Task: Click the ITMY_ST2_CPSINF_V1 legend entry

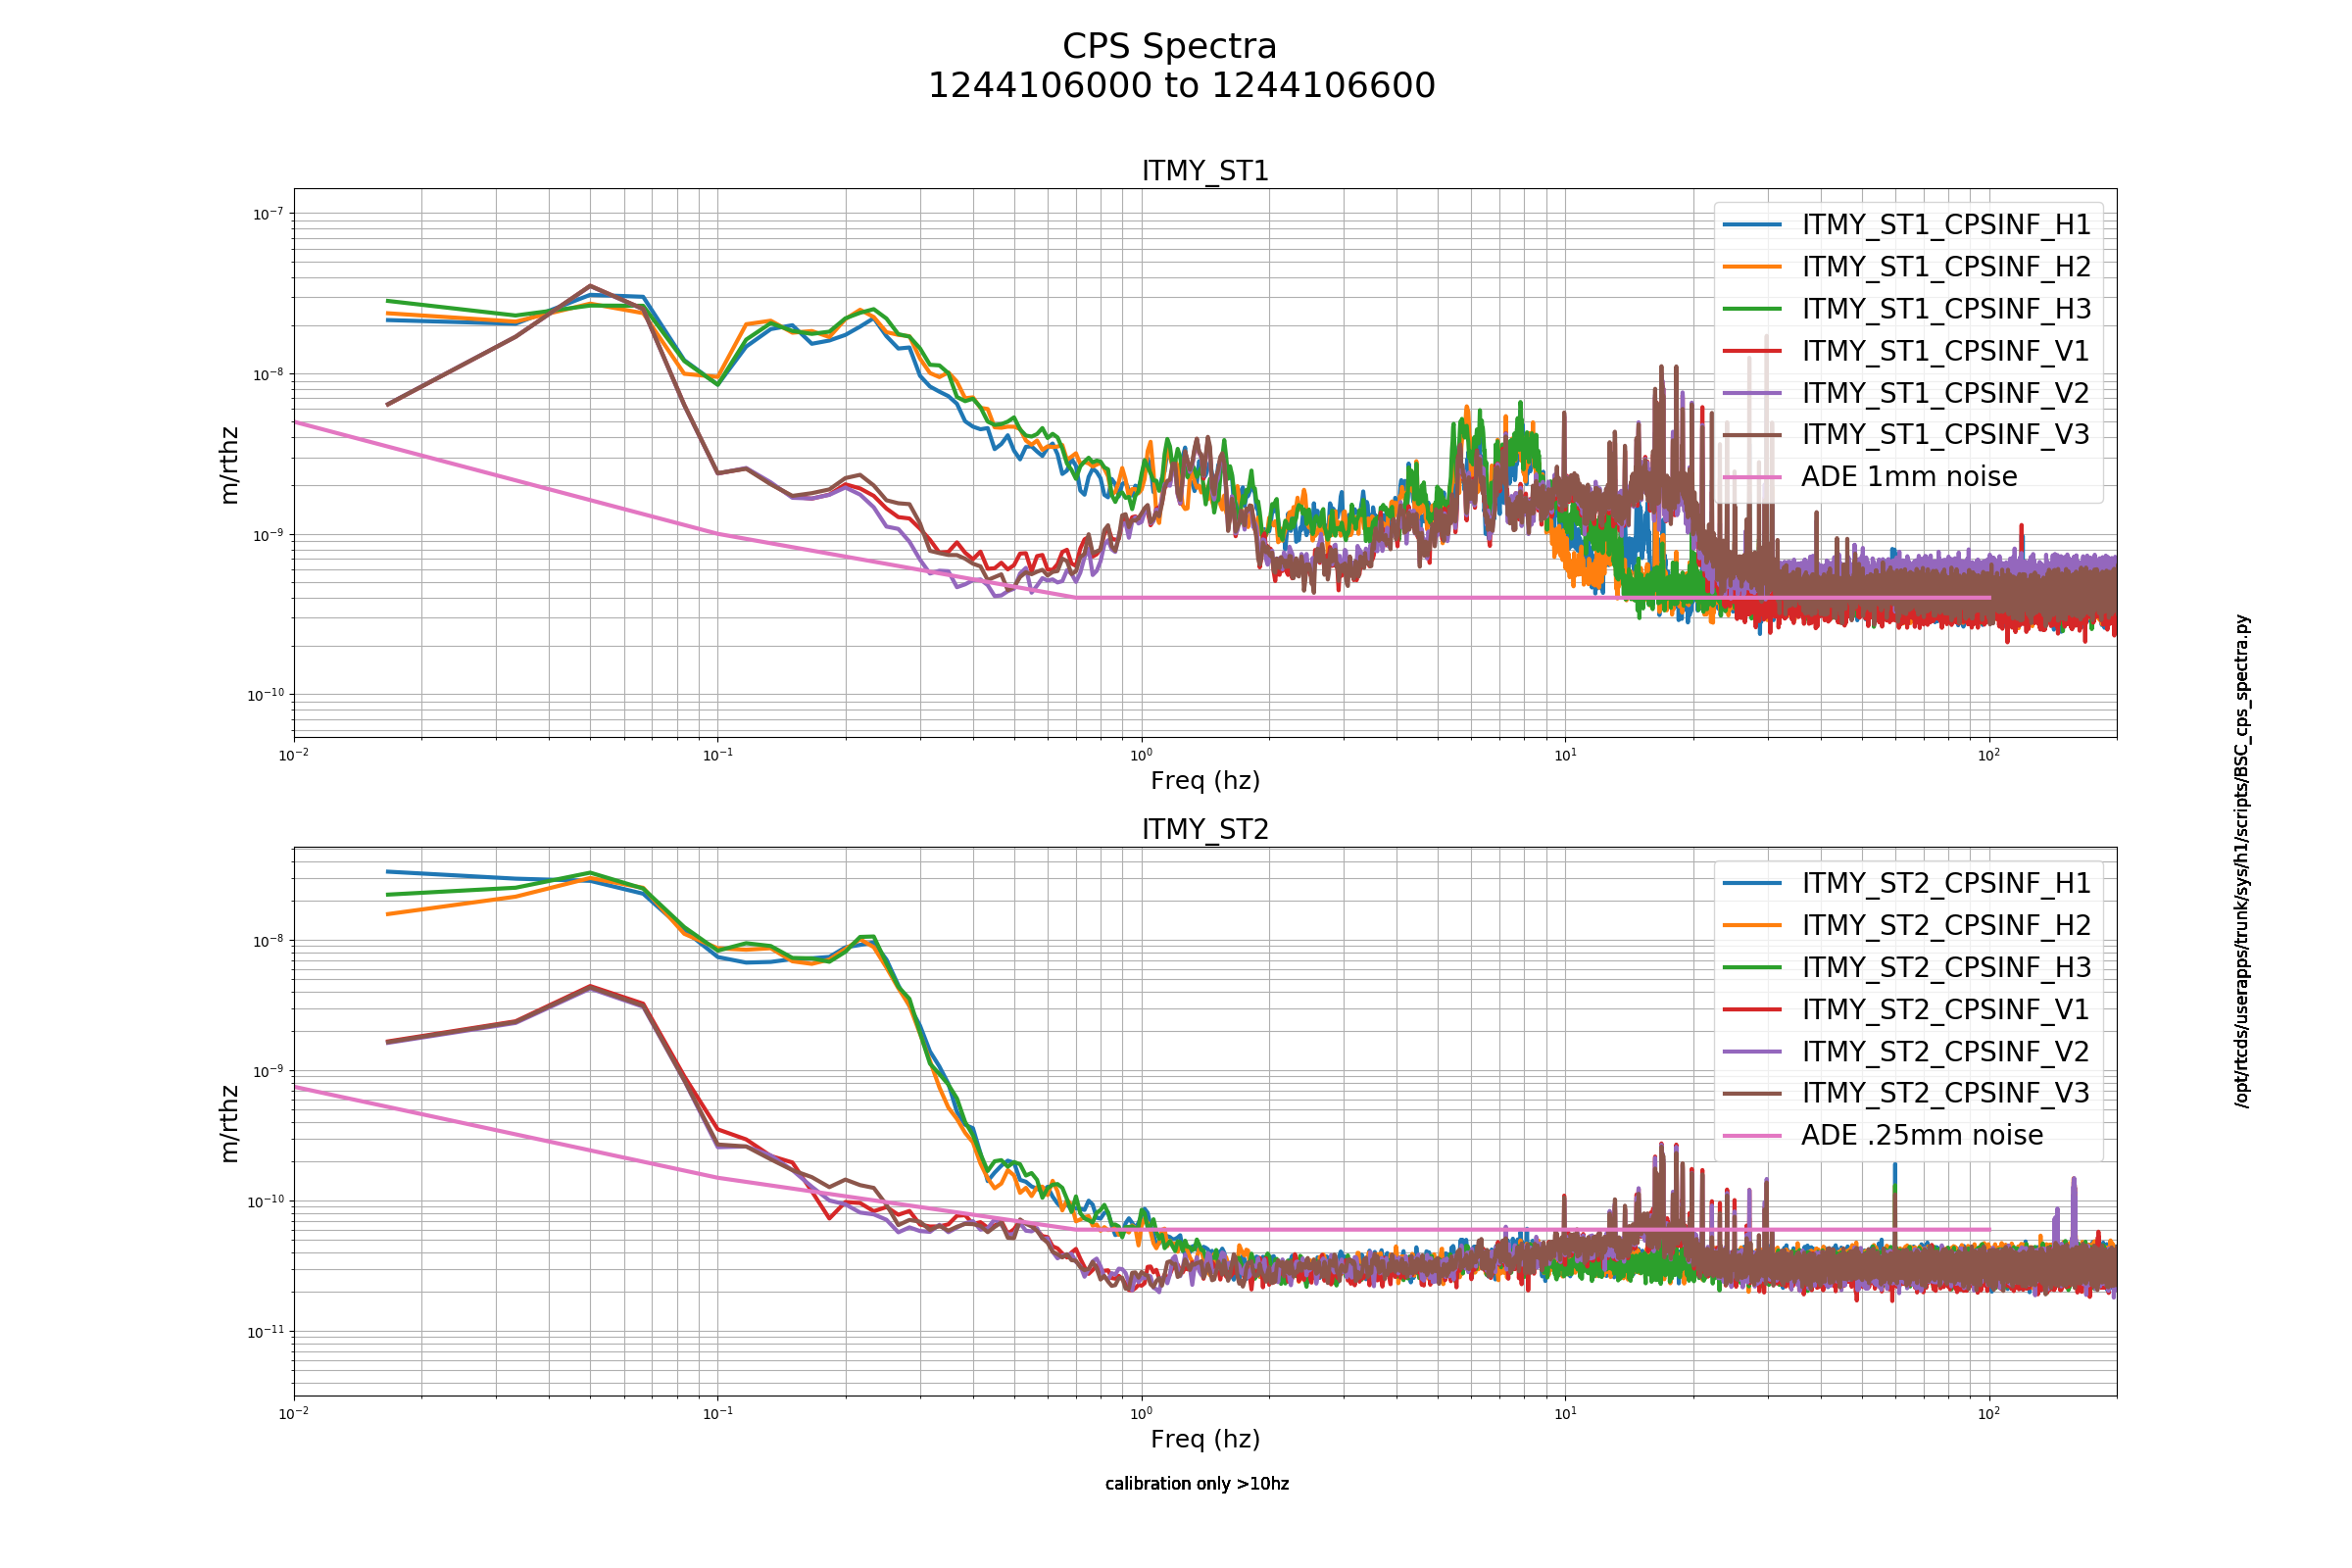Action: (x=1907, y=1009)
